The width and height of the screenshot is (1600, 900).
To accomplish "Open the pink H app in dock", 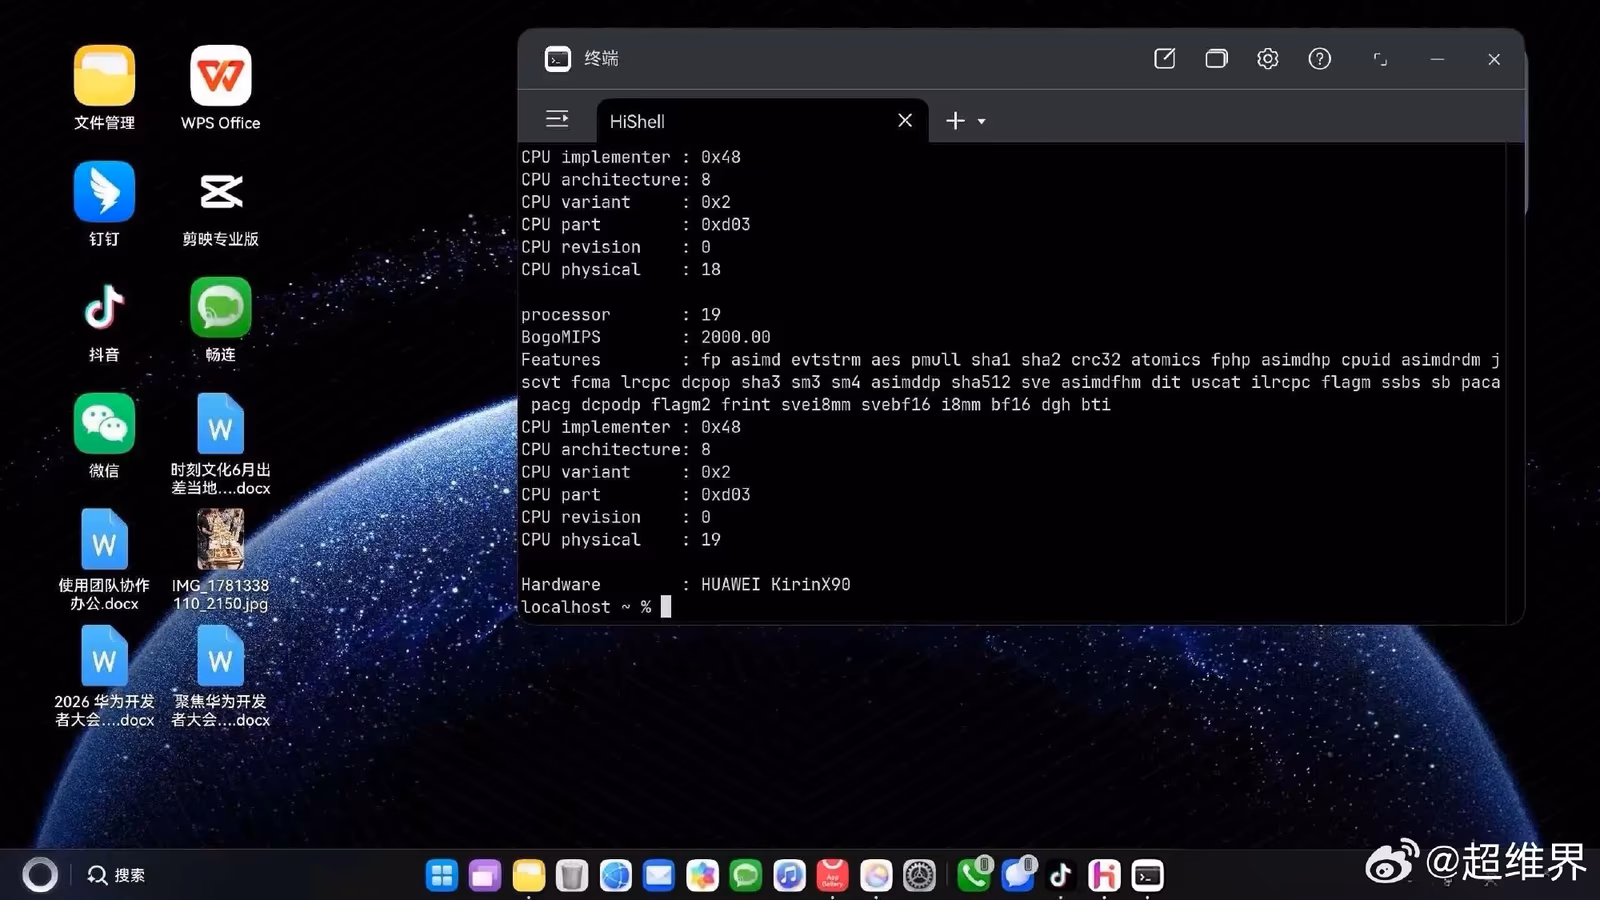I will tap(1104, 876).
